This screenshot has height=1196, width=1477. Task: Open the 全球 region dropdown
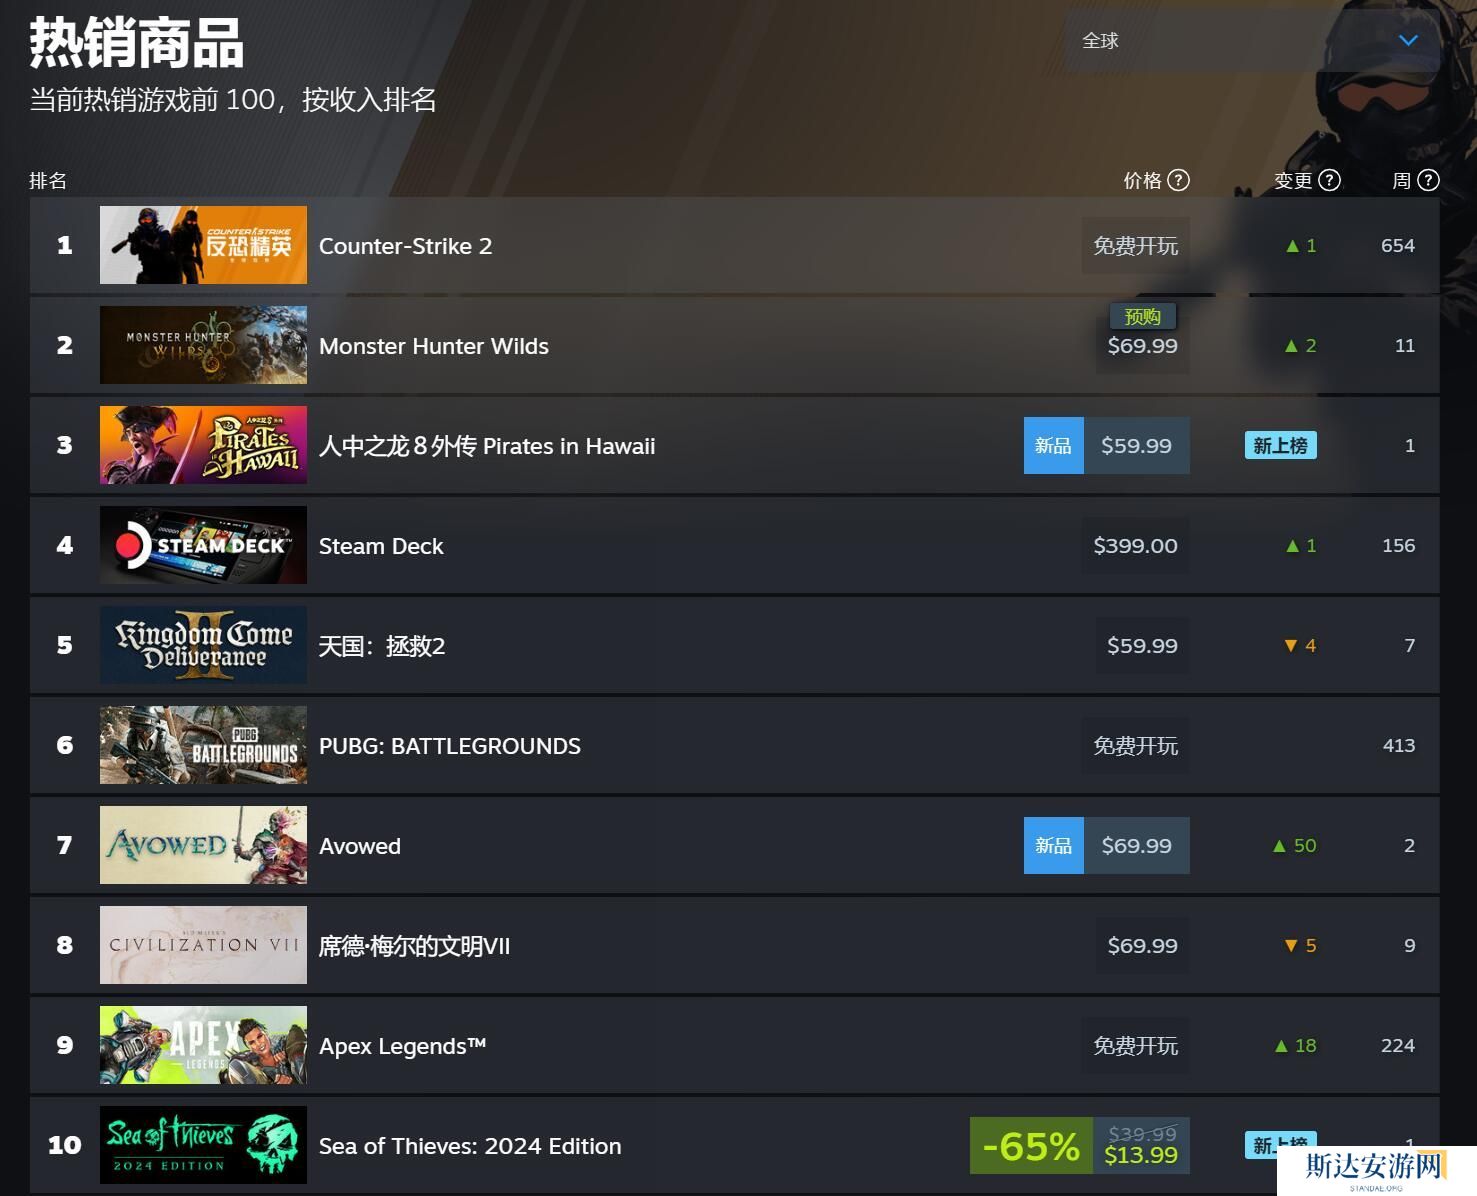[1252, 41]
